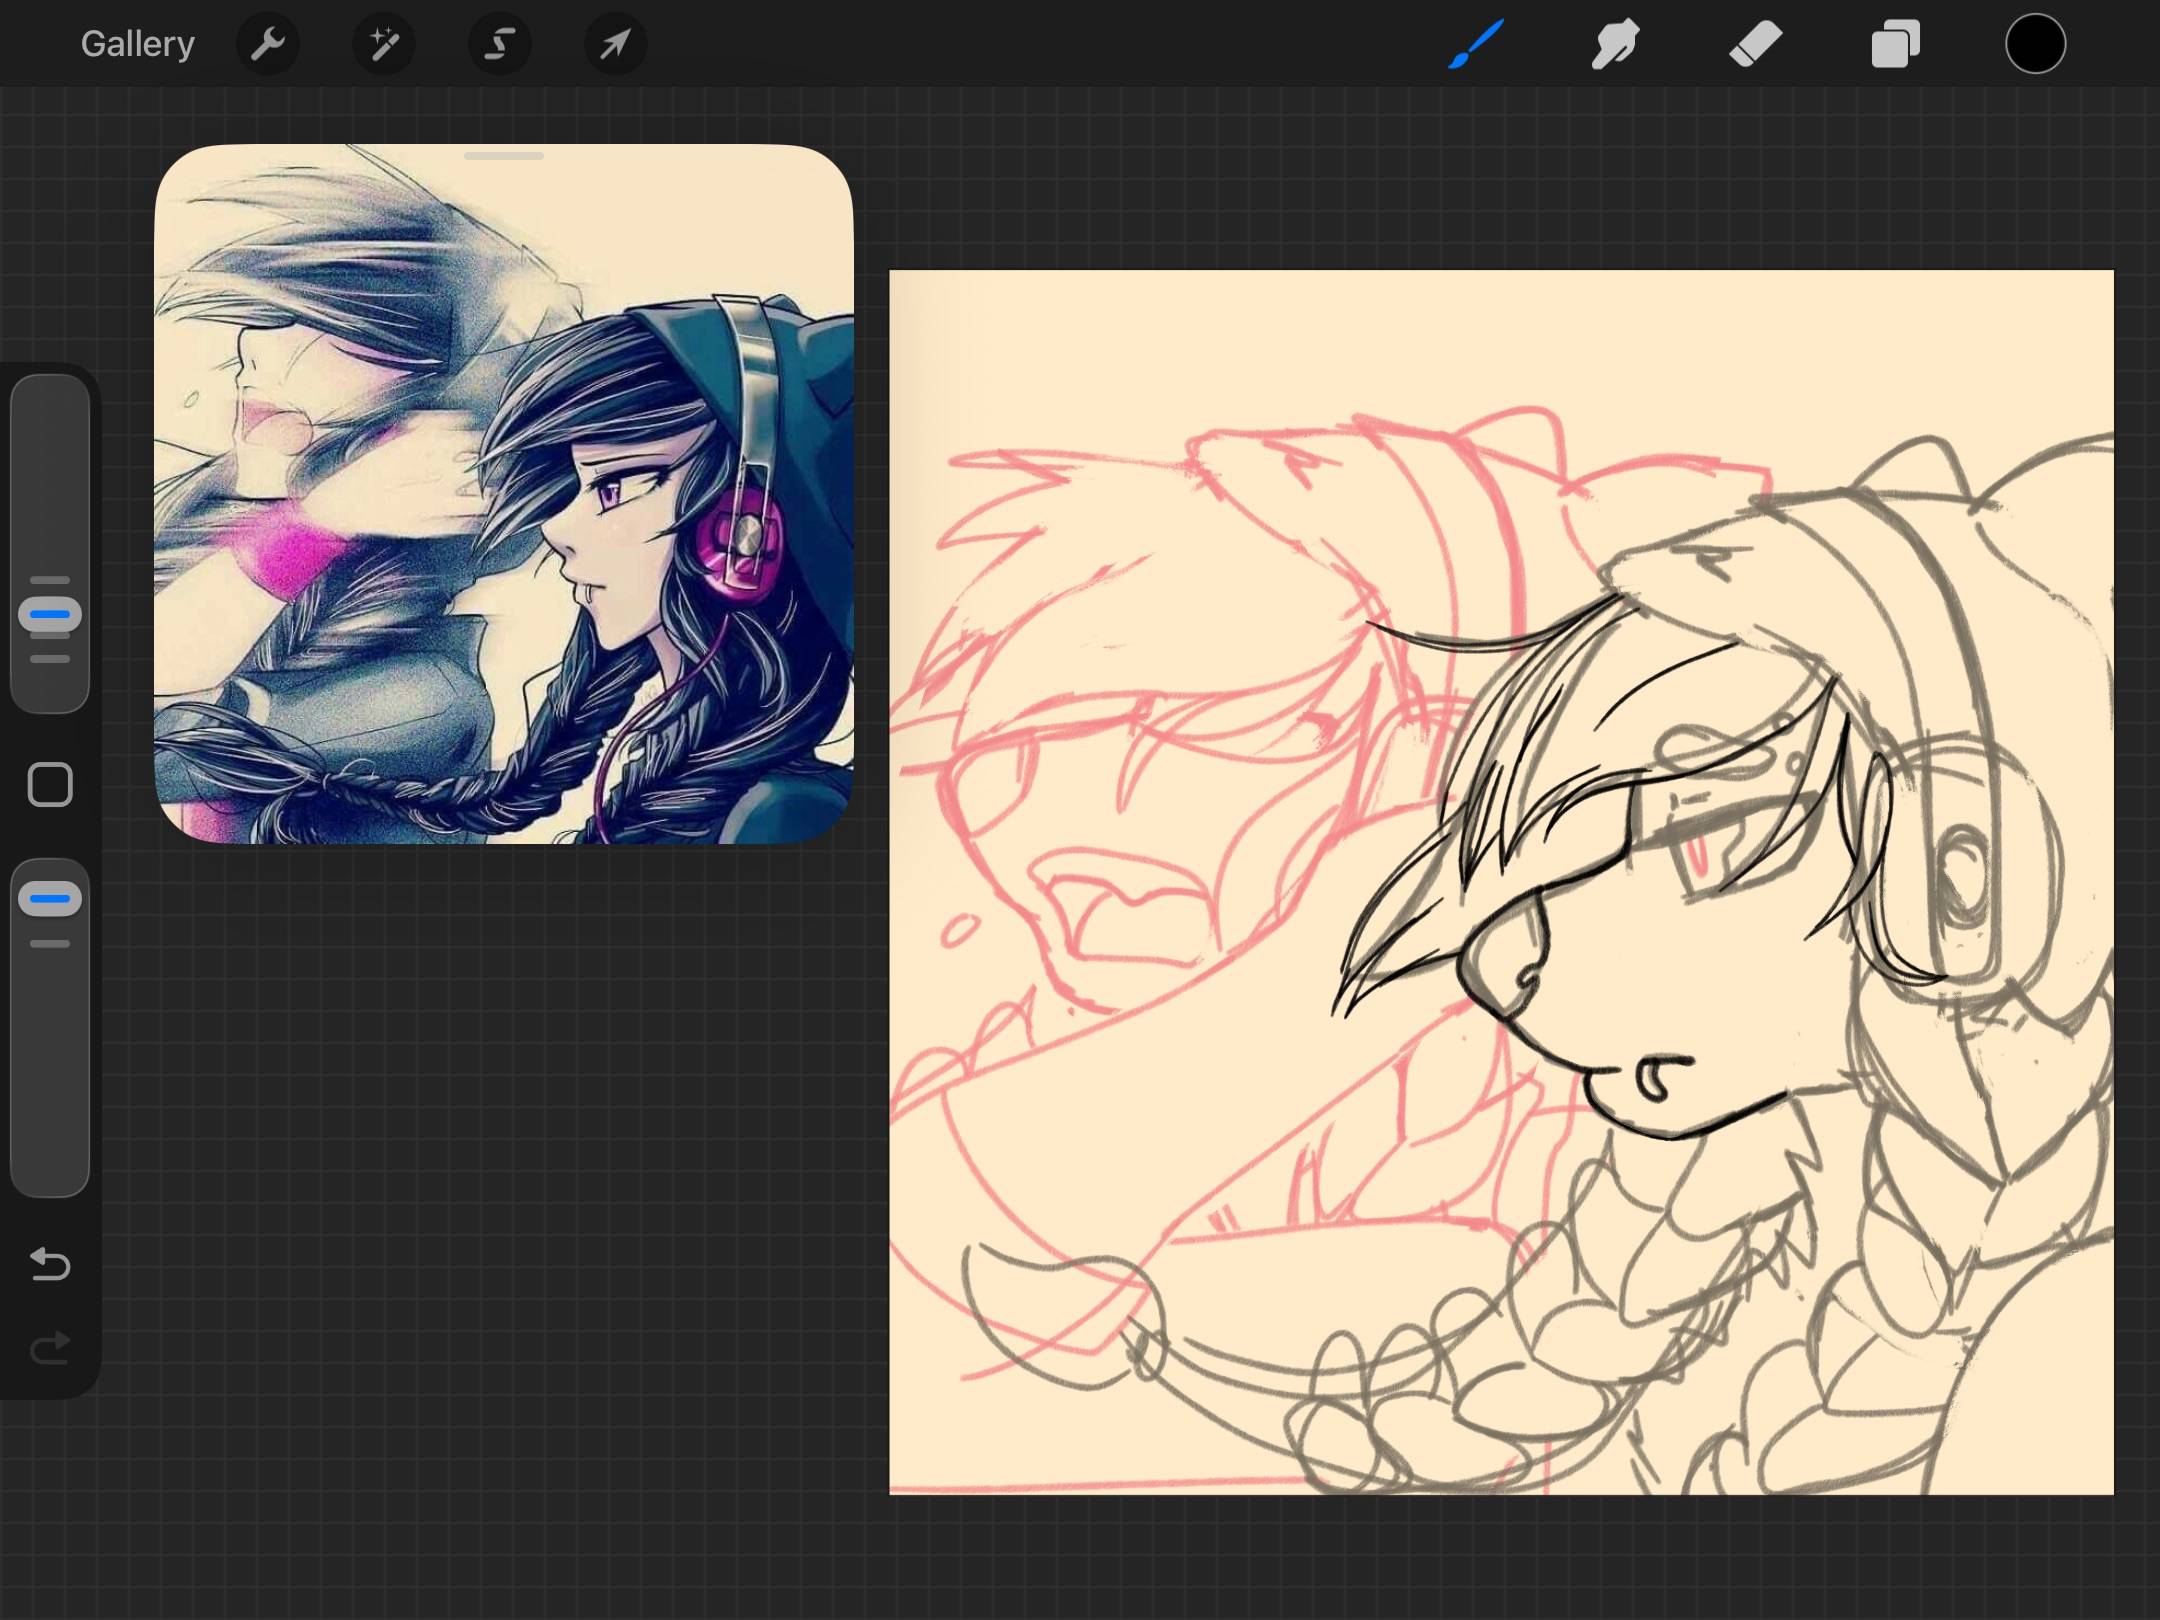Click the brush size slider handle
Image resolution: width=2160 pixels, height=1620 pixels.
(50, 614)
